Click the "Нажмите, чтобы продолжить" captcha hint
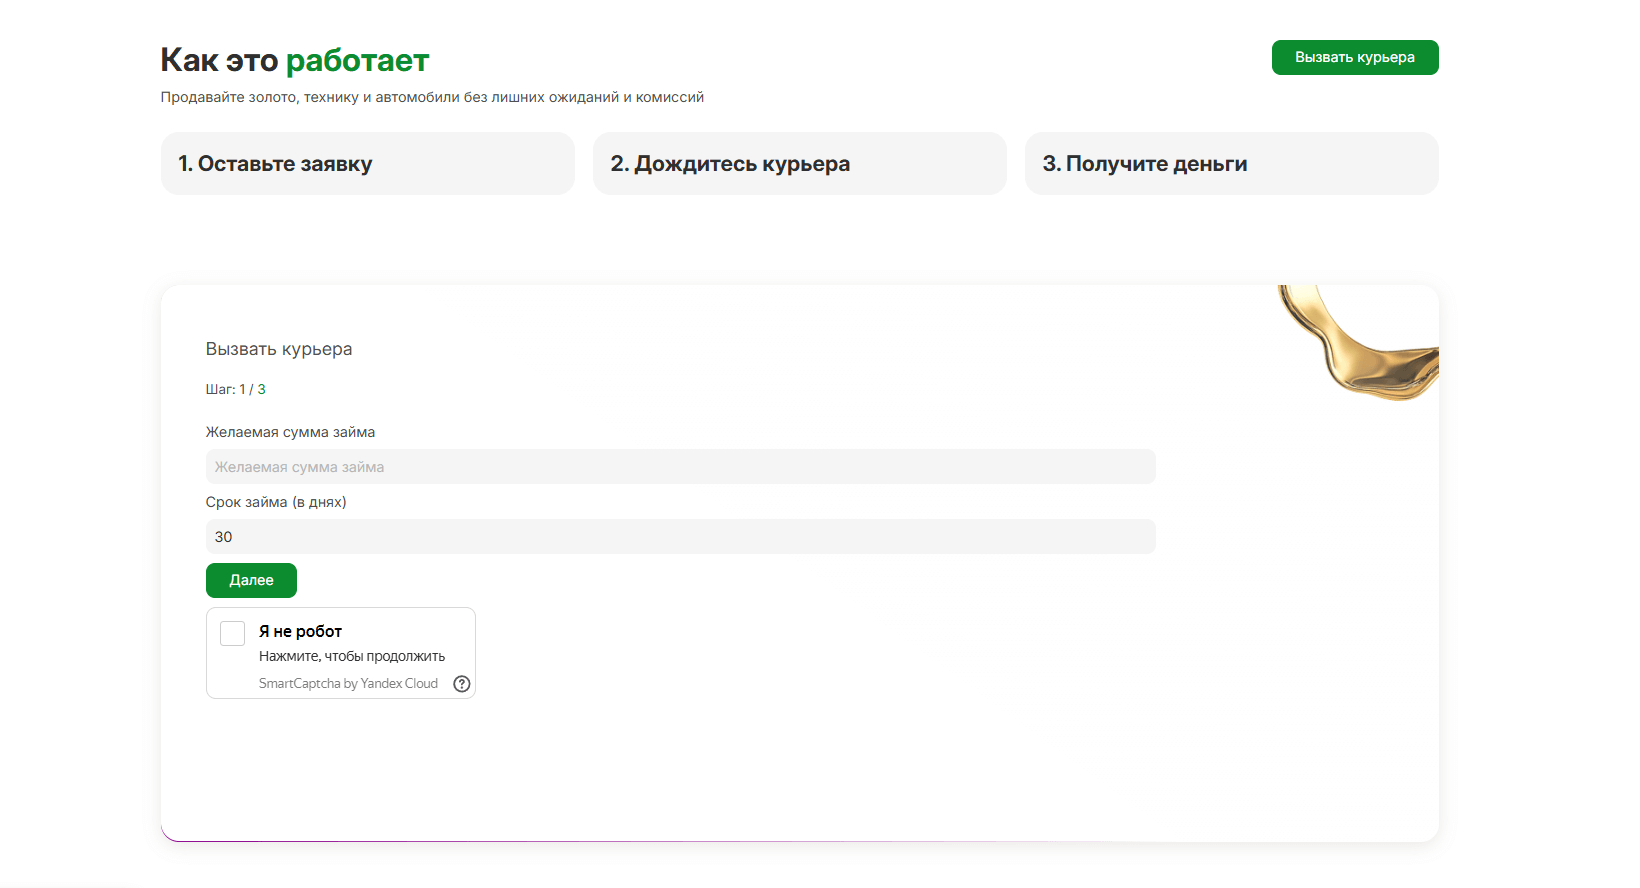Viewport: 1640px width, 888px height. click(x=352, y=656)
